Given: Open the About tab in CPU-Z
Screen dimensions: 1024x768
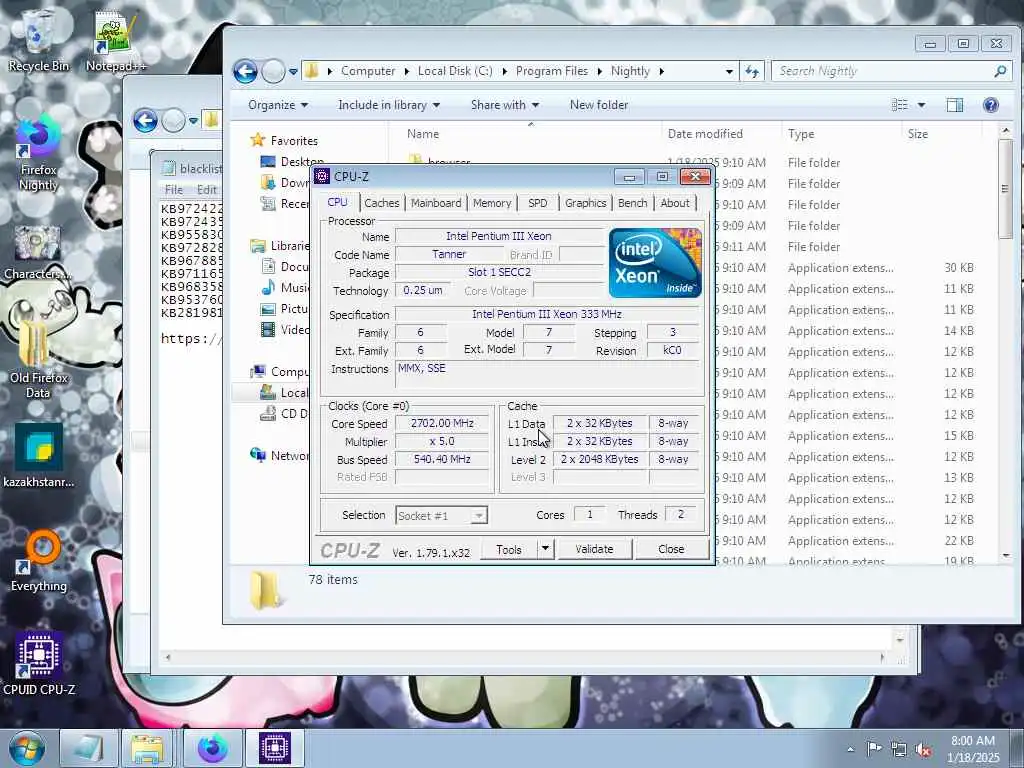Looking at the screenshot, I should tap(675, 203).
